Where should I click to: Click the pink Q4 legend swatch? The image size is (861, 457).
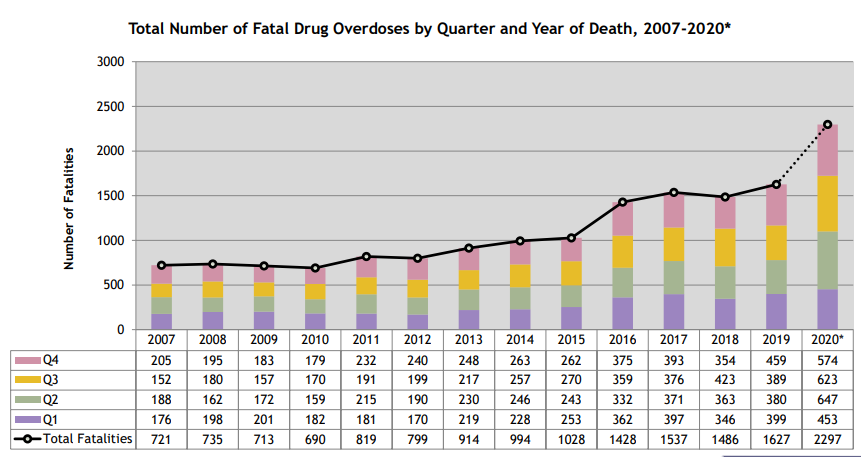[24, 359]
